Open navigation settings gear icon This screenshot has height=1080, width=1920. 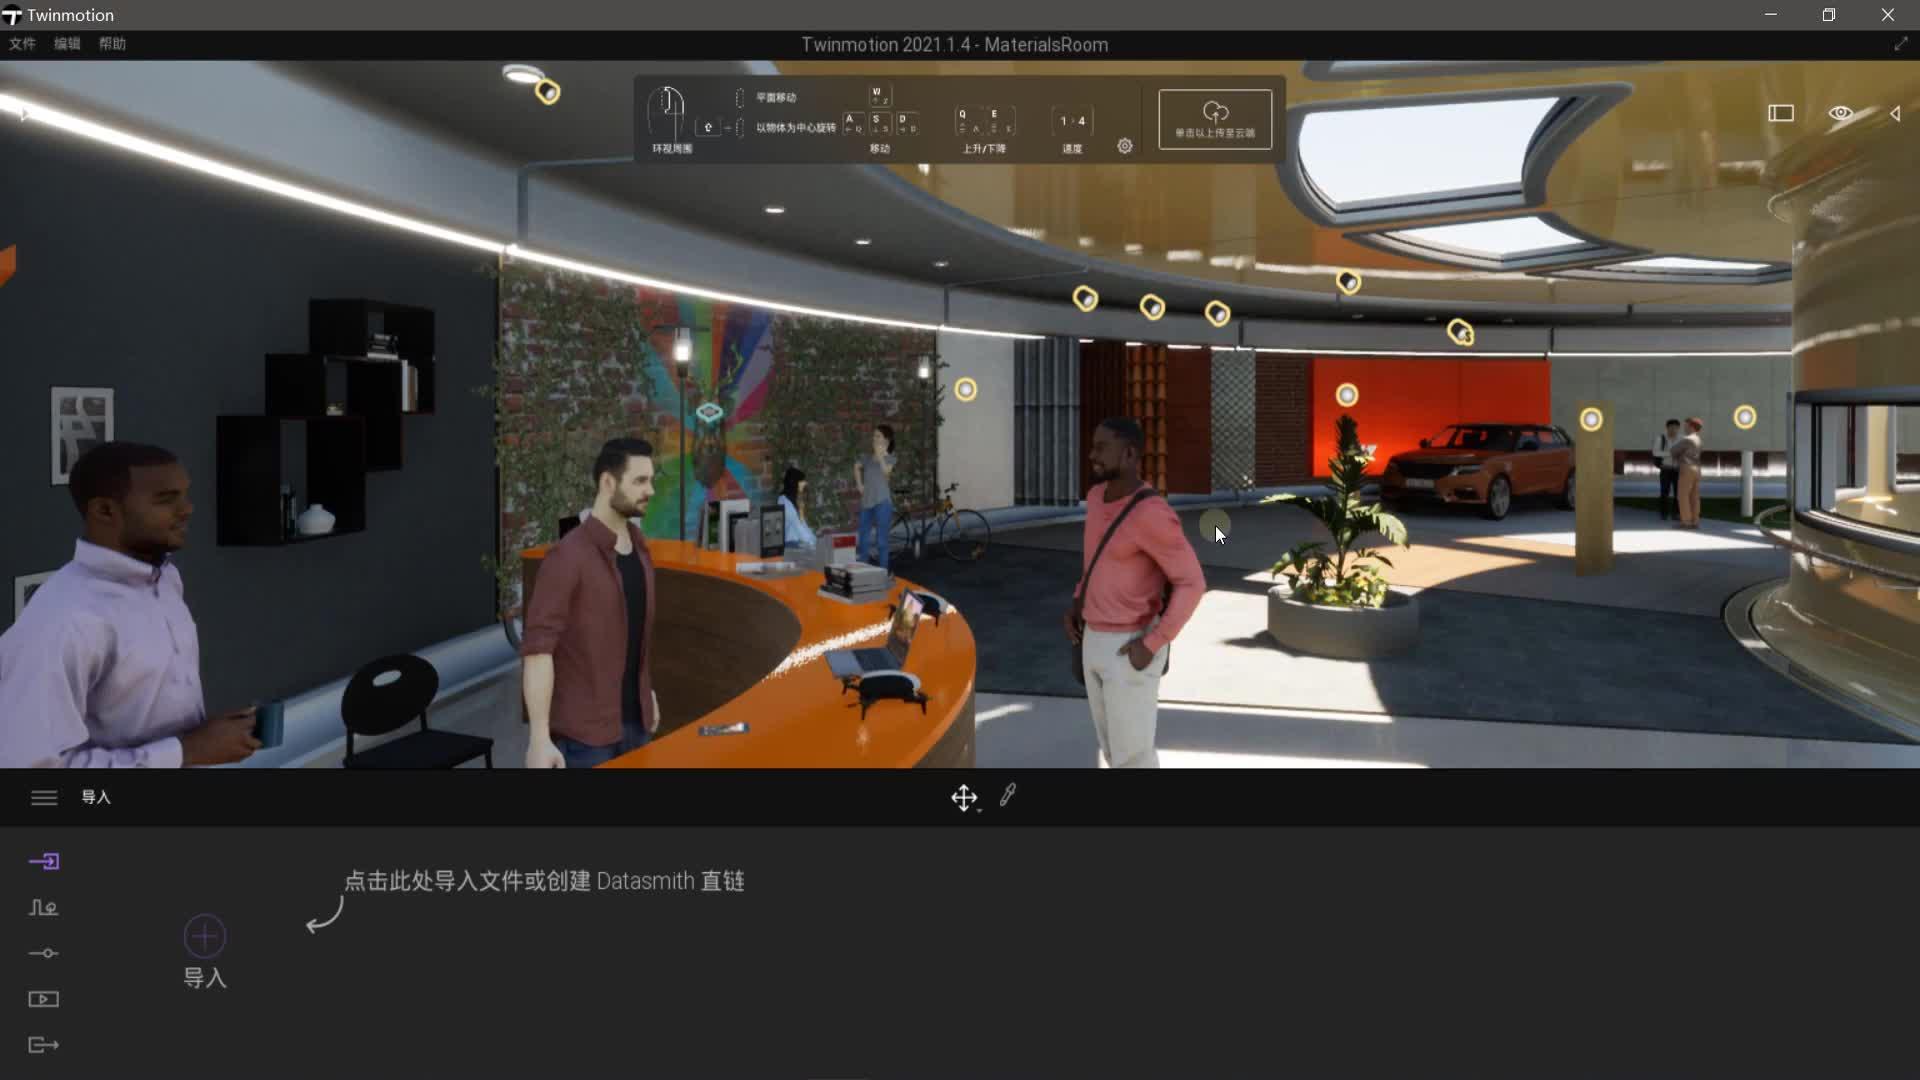pyautogui.click(x=1125, y=146)
